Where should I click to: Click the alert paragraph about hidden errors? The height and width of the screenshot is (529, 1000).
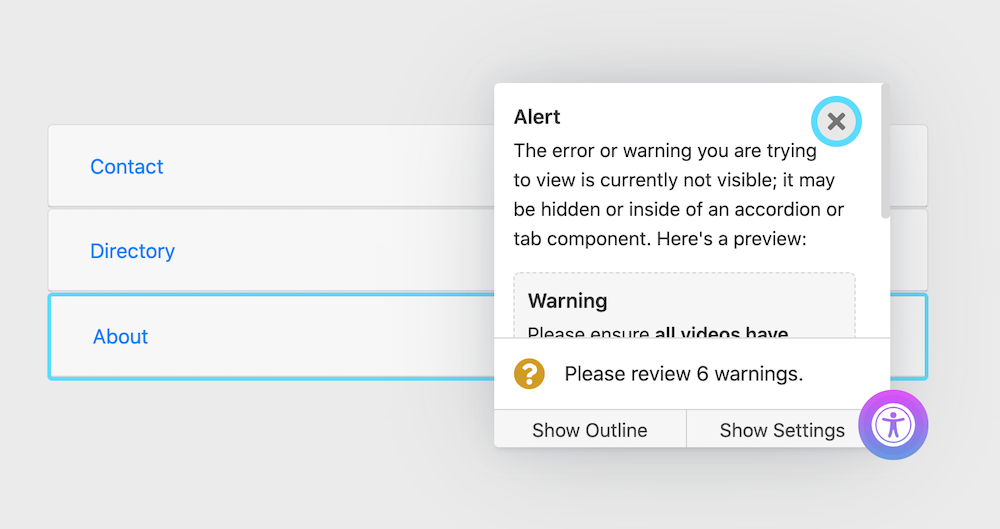[x=679, y=195]
